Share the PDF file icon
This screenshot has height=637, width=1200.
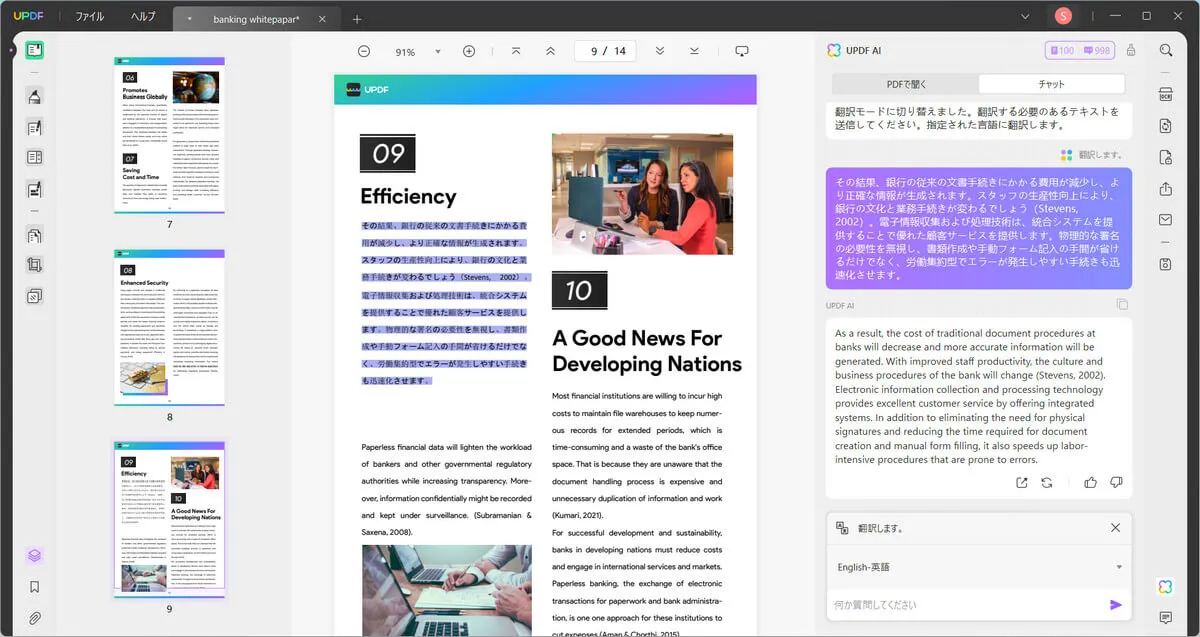(x=1166, y=189)
